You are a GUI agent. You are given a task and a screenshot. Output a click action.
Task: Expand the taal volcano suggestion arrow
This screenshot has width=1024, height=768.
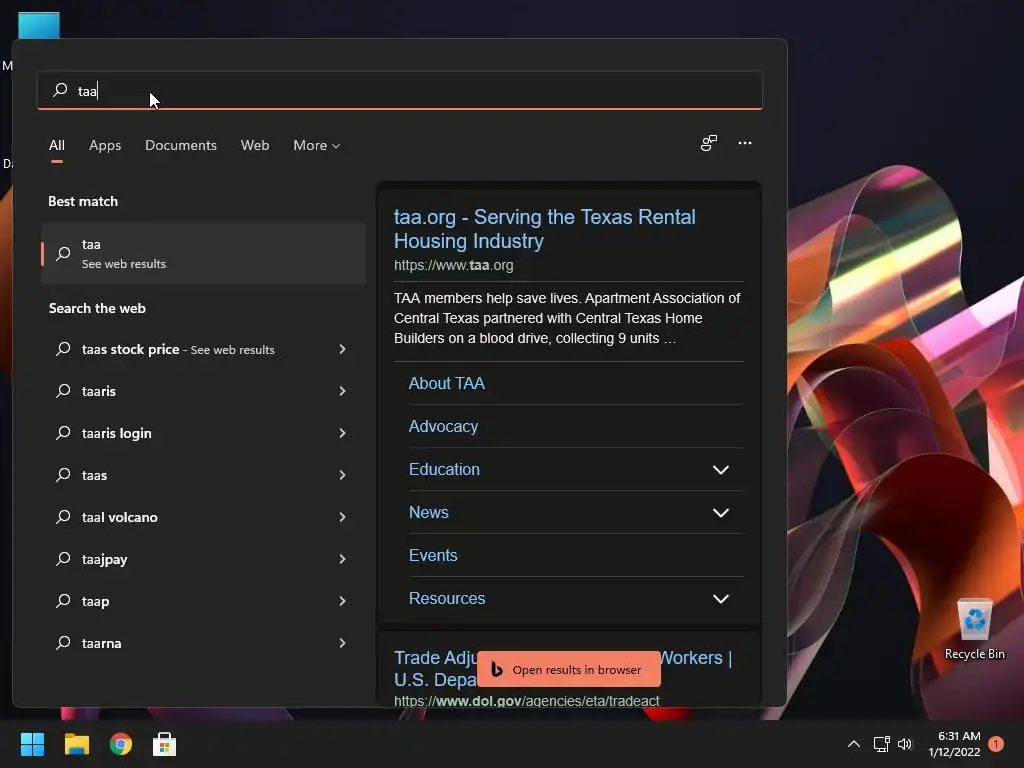342,517
